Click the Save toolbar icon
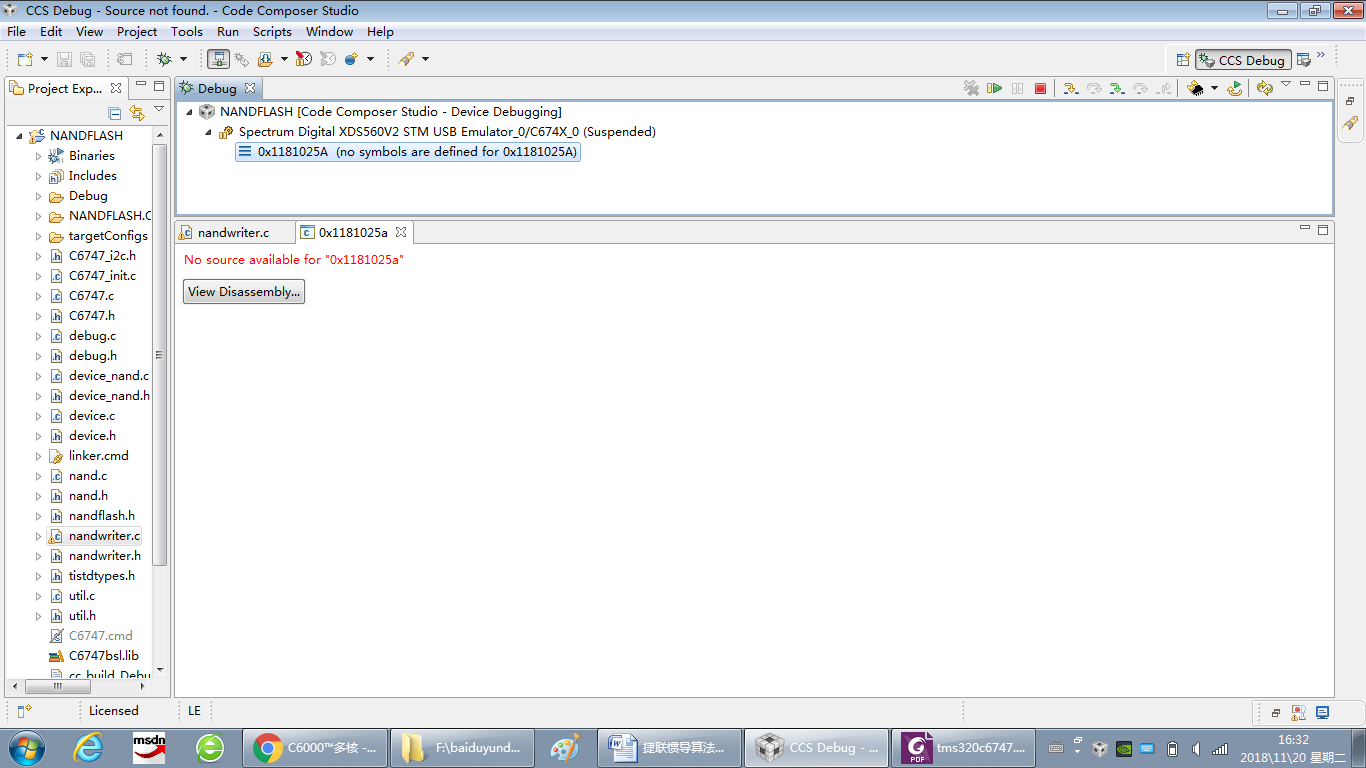This screenshot has height=768, width=1366. (64, 59)
